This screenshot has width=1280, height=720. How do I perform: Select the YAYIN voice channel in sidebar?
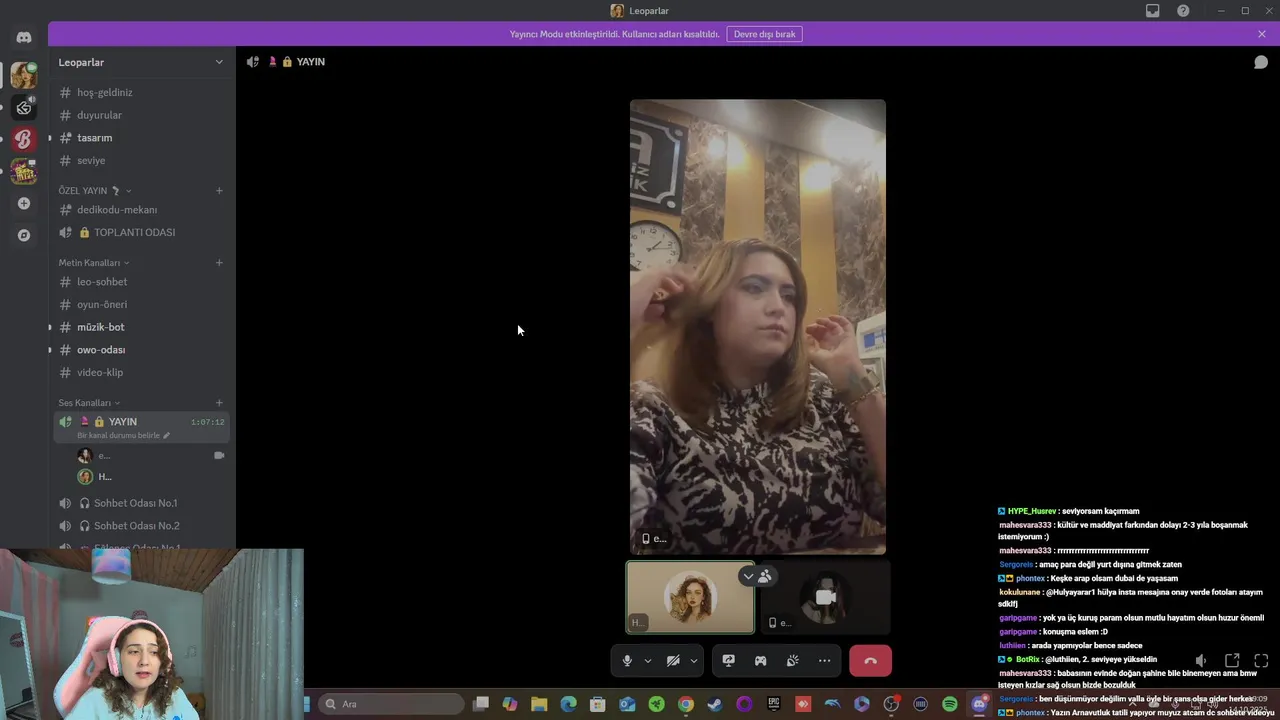pyautogui.click(x=141, y=427)
